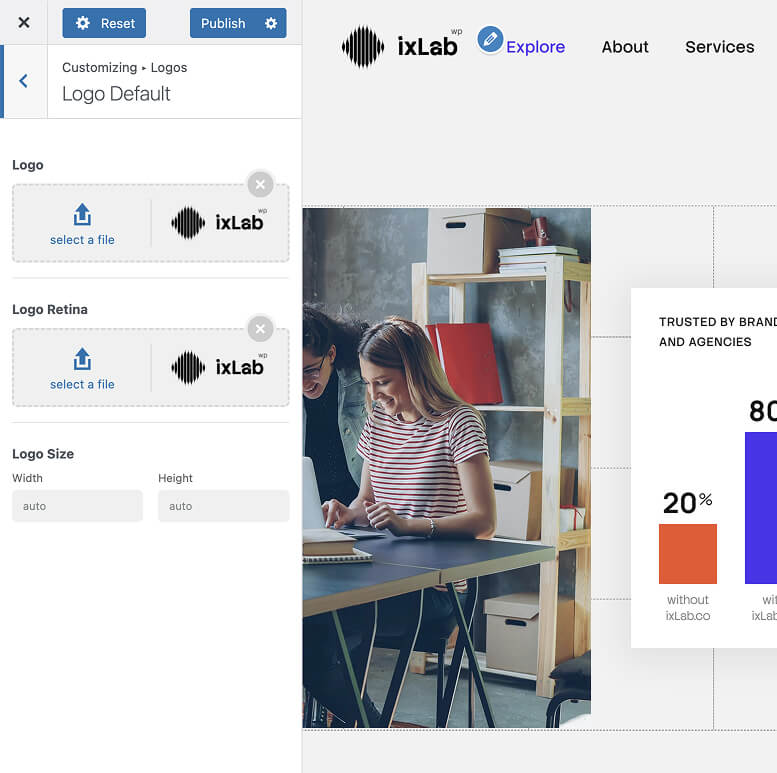Click the Logo Size Width input field

(x=77, y=506)
